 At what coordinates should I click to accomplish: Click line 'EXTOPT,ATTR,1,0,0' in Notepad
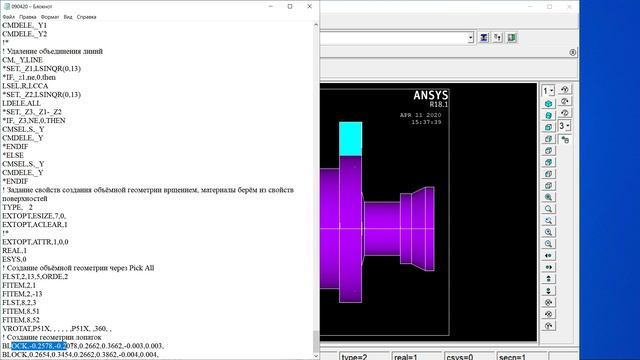pos(35,242)
